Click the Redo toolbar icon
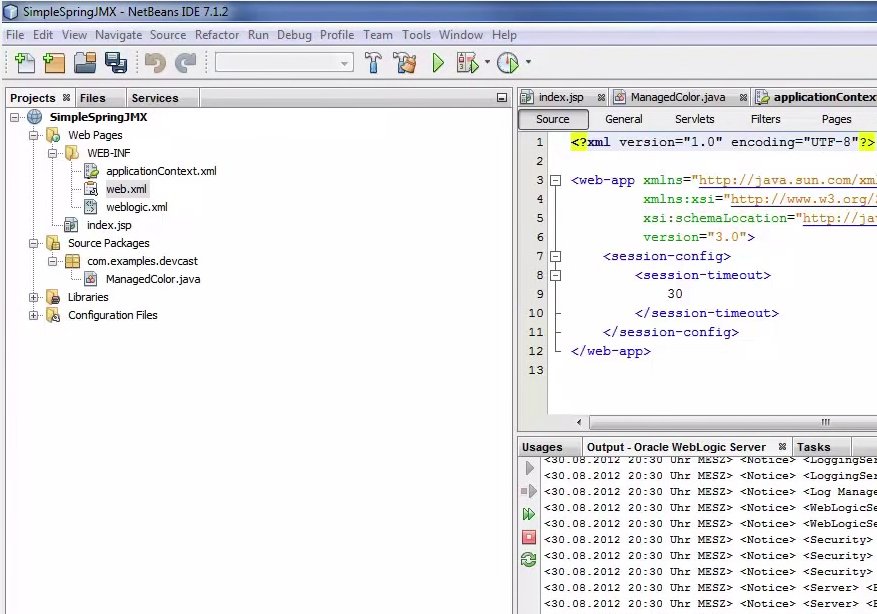 point(186,63)
